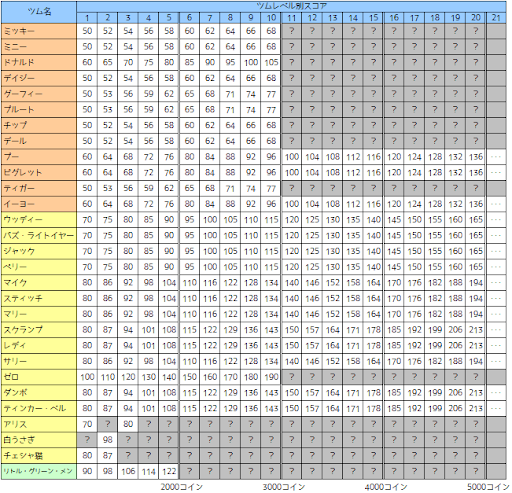Click level column header 10
Image resolution: width=512 pixels, height=493 pixels.
pyautogui.click(x=271, y=18)
